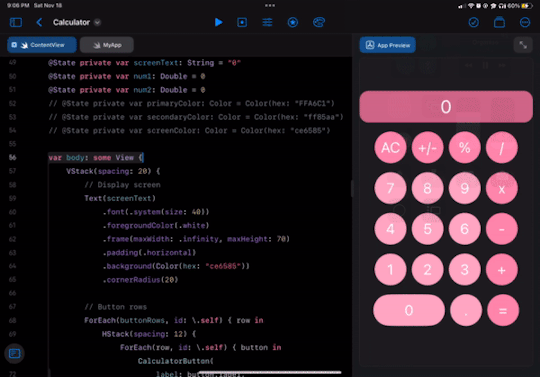Tap the AC calculator button
Viewport: 540px width, 377px height.
[390, 147]
